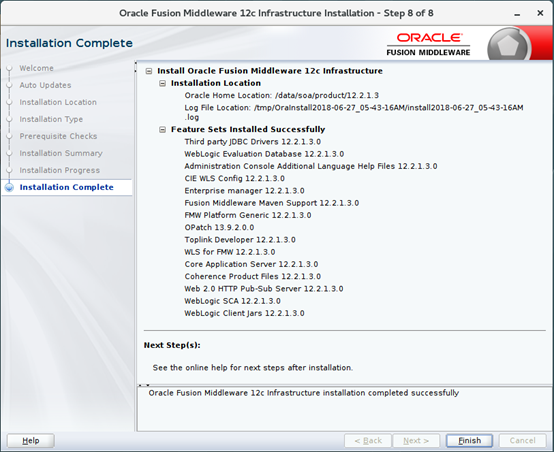Select the Auto Updates step
This screenshot has width=554, height=452.
(x=45, y=85)
